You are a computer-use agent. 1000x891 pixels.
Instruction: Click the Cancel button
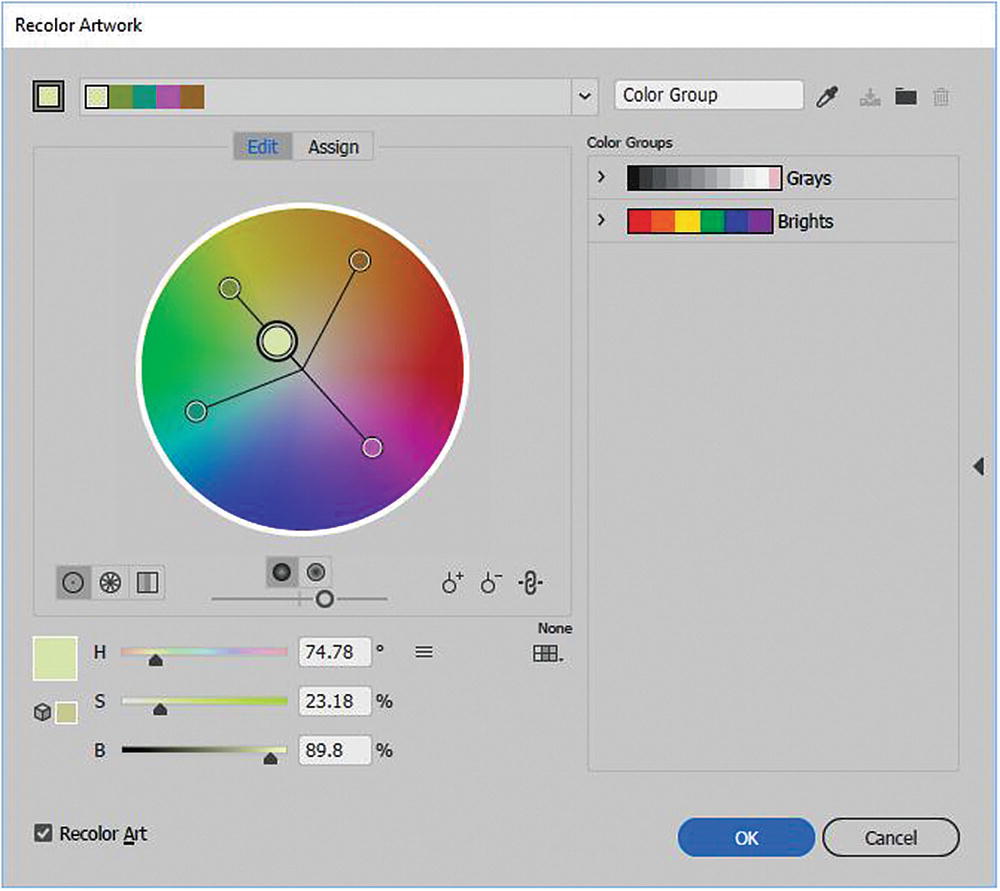tap(891, 838)
